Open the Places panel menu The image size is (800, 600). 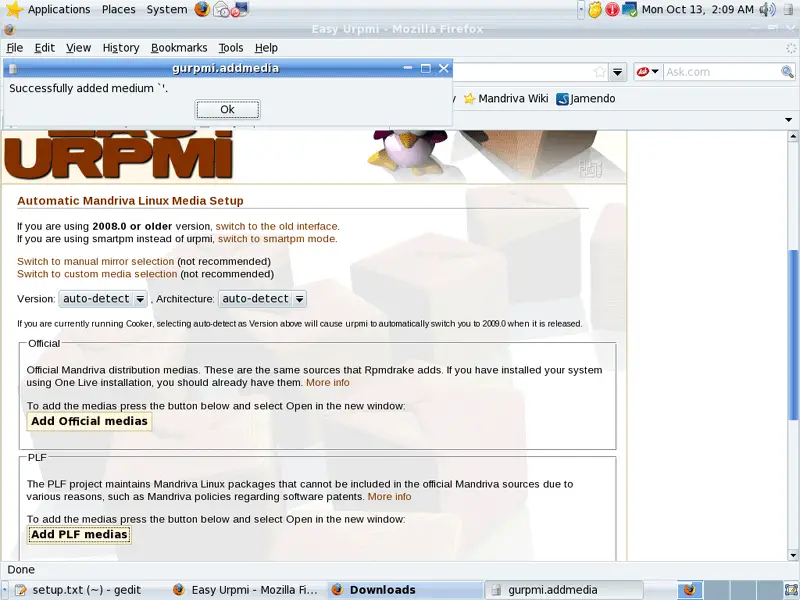coord(118,10)
